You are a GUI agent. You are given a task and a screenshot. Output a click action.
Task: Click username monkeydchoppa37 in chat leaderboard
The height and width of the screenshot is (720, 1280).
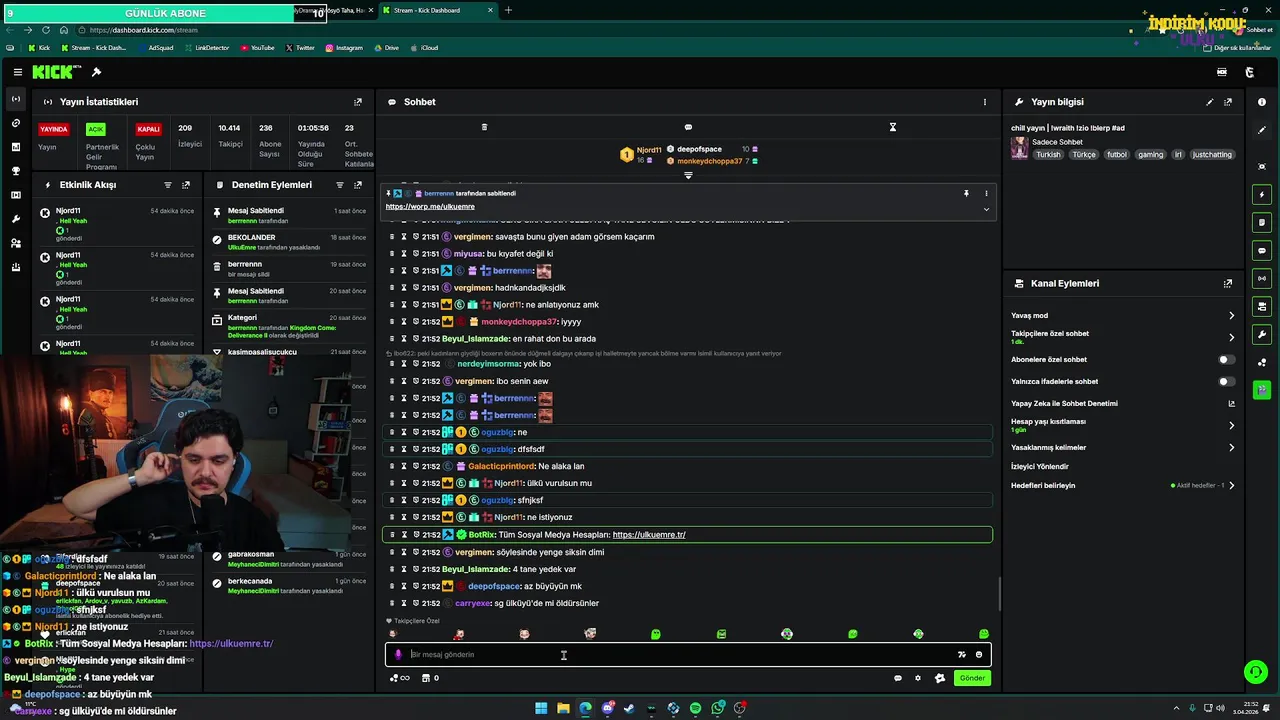[x=710, y=161]
